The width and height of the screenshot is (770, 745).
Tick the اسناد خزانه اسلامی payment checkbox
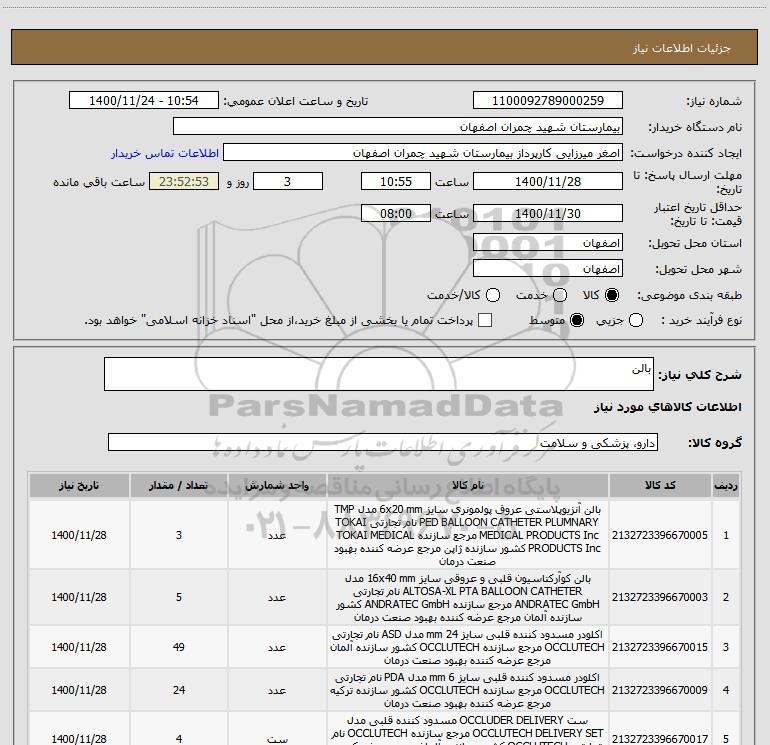pyautogui.click(x=485, y=320)
